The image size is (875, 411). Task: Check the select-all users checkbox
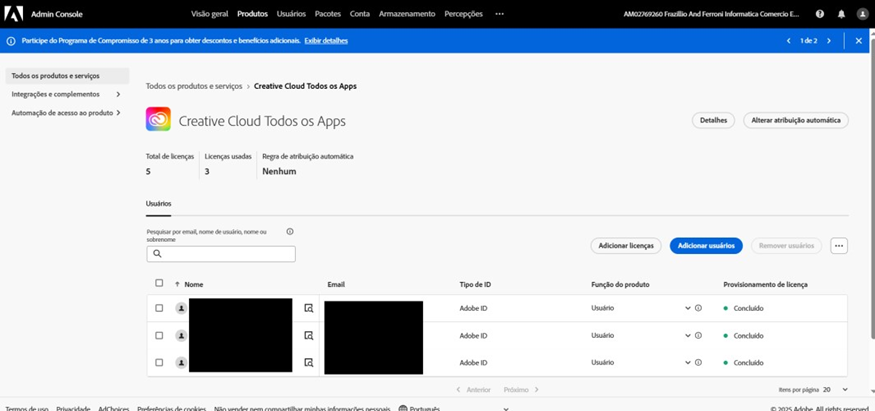(x=159, y=284)
